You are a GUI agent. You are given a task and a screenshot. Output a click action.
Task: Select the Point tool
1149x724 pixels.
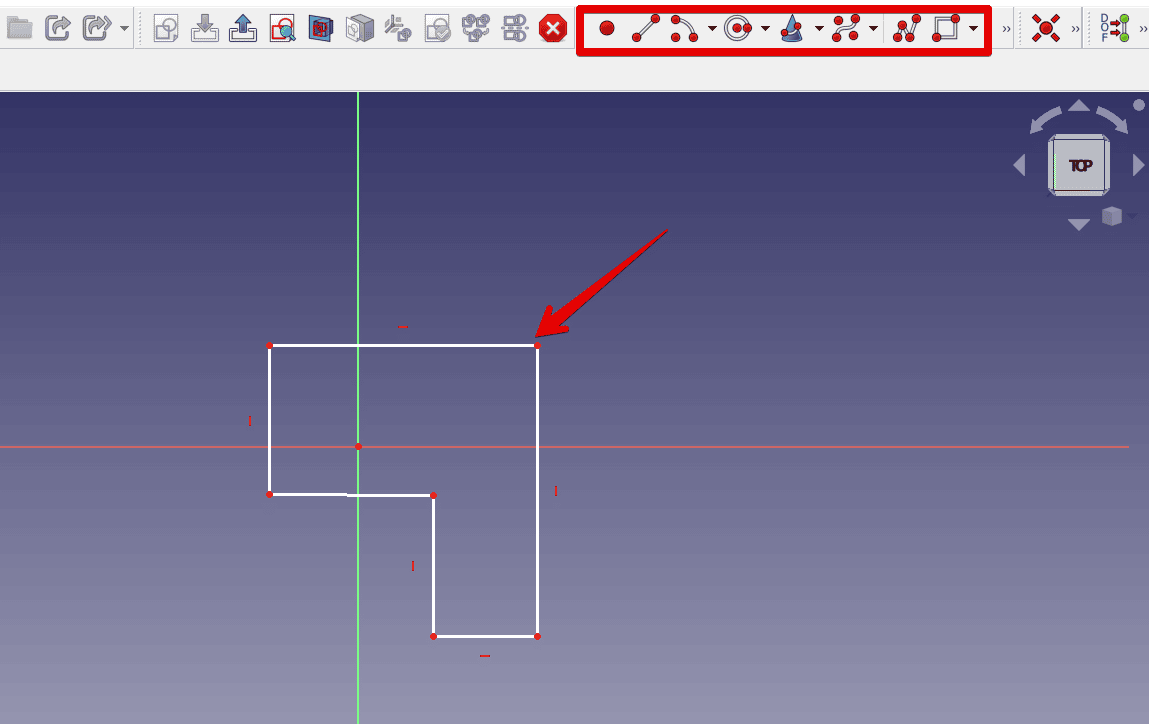[x=607, y=28]
